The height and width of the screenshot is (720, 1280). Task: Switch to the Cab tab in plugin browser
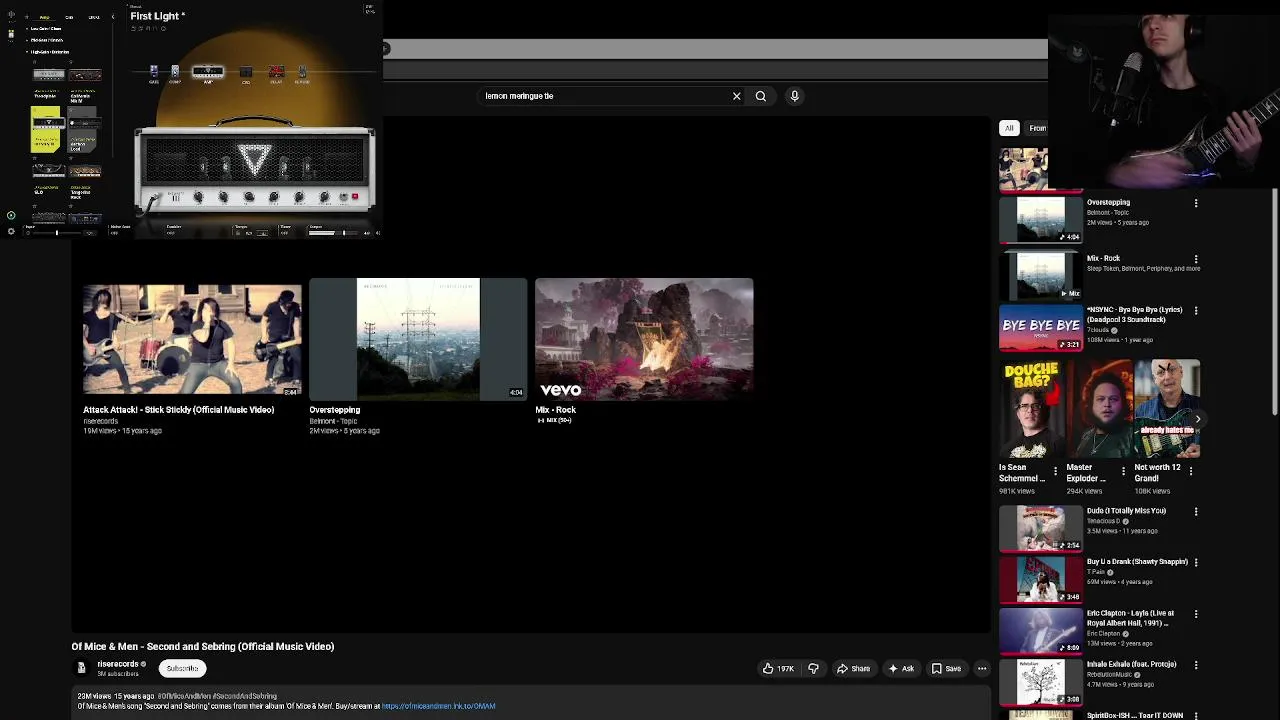point(69,17)
